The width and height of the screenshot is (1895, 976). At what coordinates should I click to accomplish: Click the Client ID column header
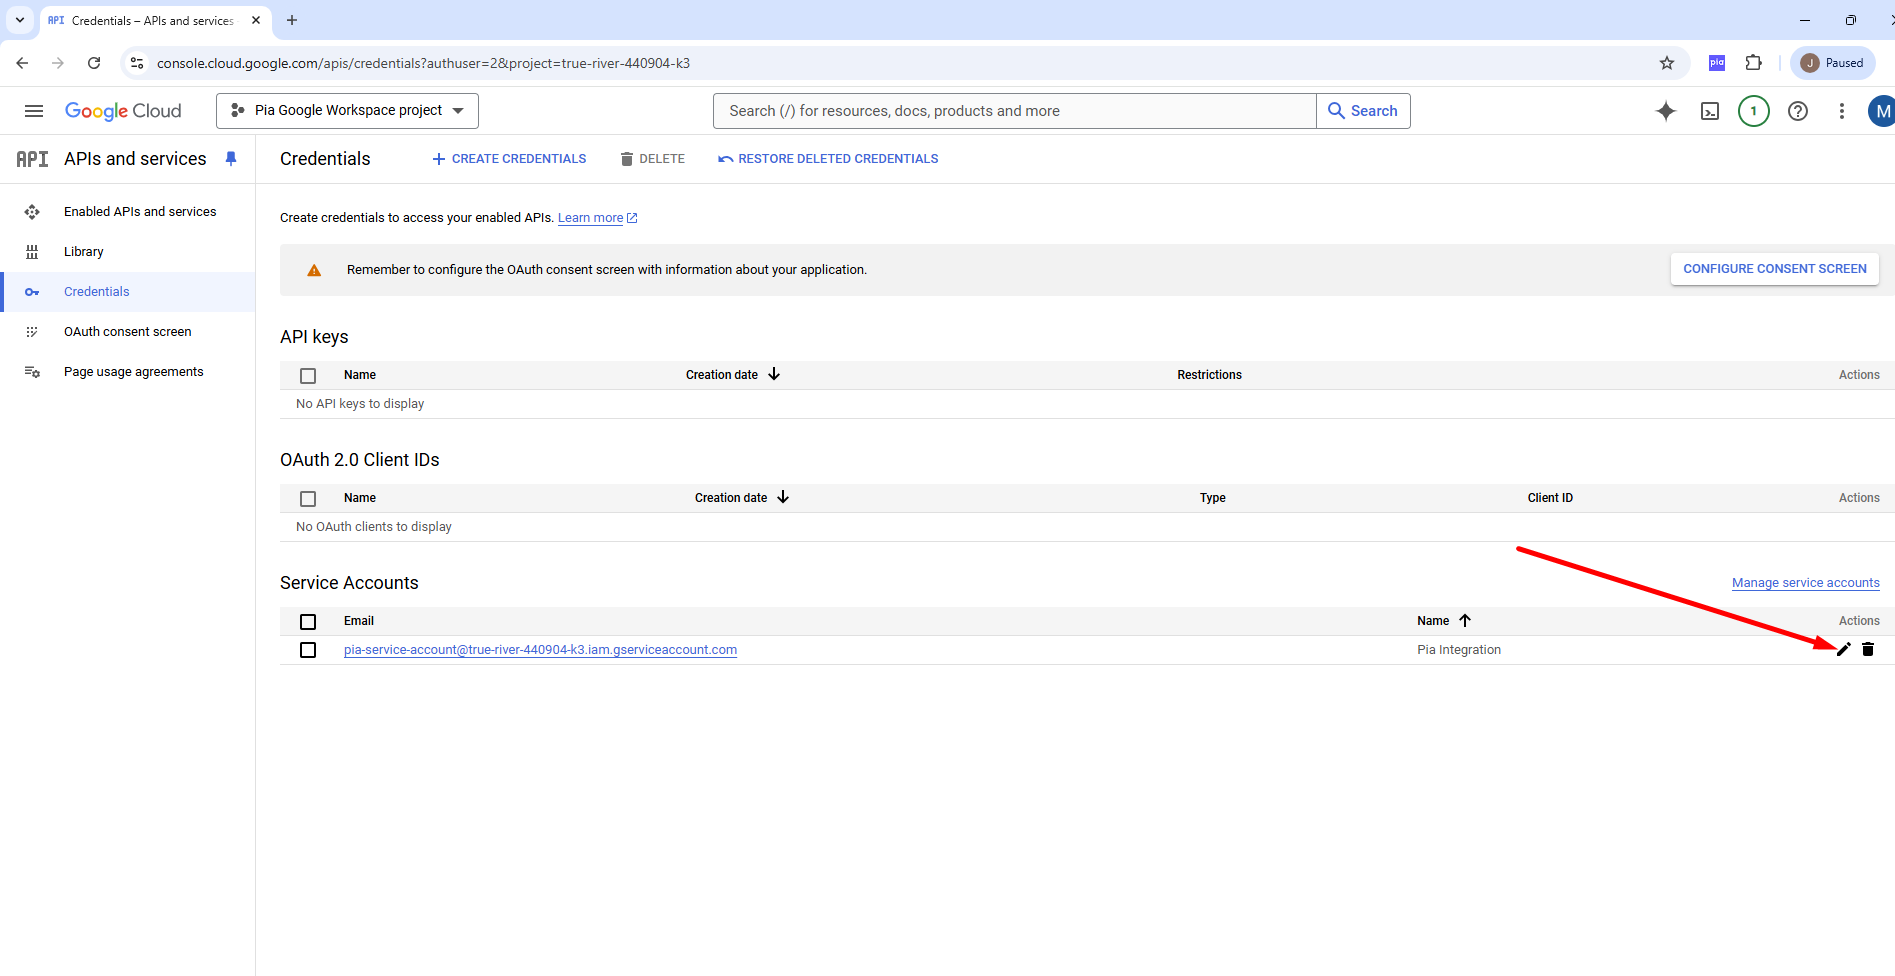1550,498
